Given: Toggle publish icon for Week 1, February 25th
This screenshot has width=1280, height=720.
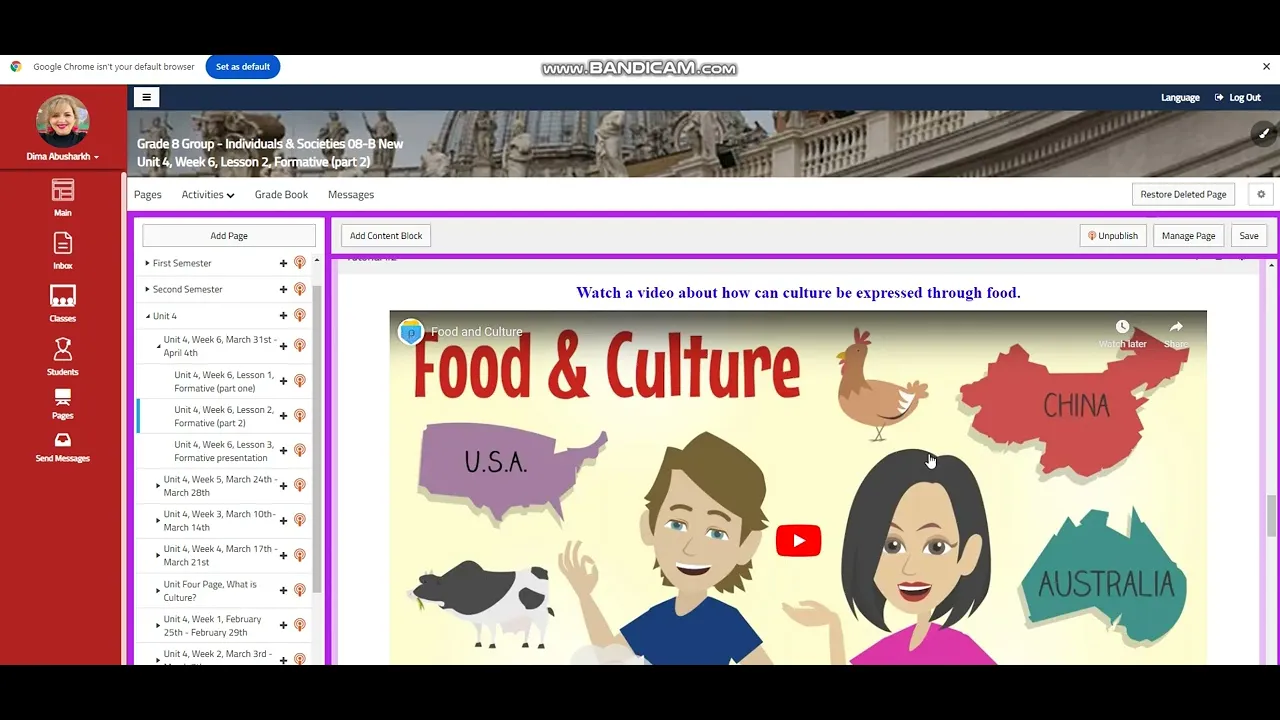Looking at the screenshot, I should tap(299, 626).
